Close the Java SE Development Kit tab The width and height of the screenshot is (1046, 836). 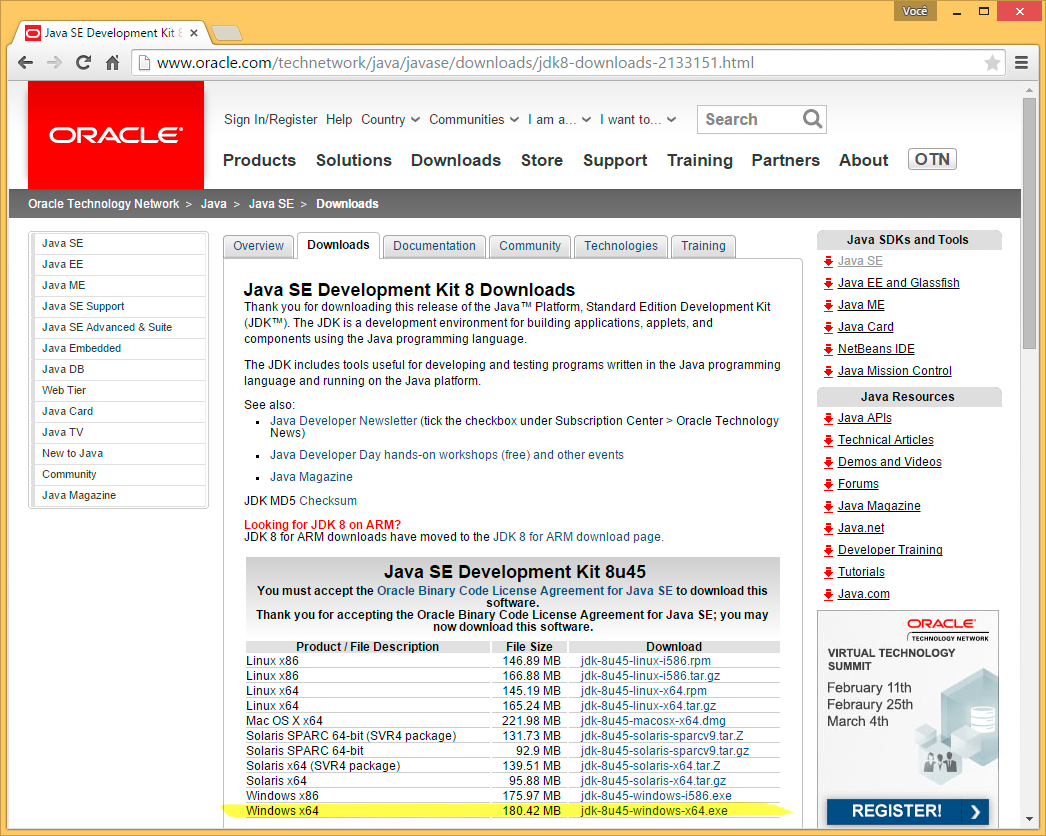click(x=194, y=33)
